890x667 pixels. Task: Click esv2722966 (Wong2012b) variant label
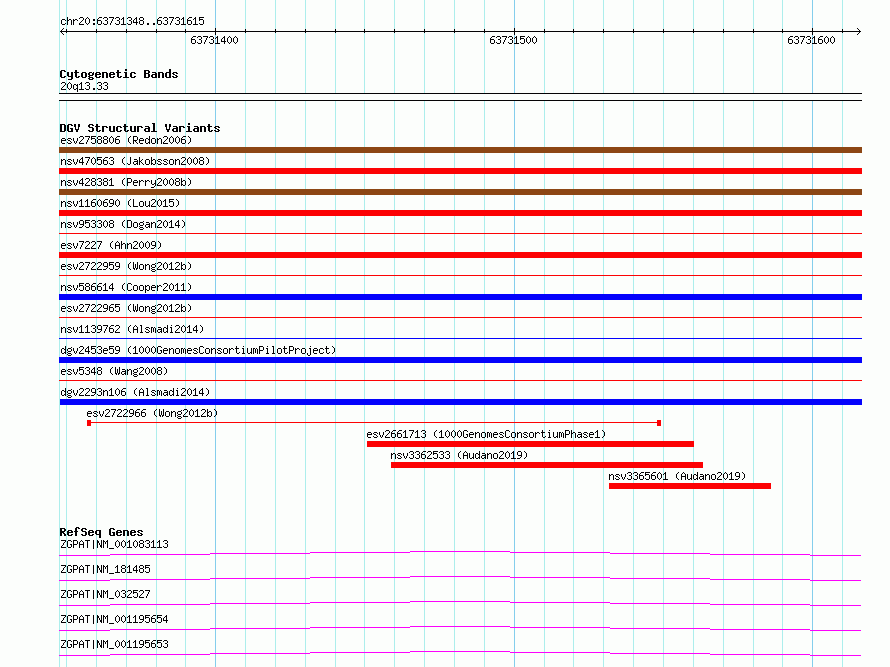(x=152, y=413)
